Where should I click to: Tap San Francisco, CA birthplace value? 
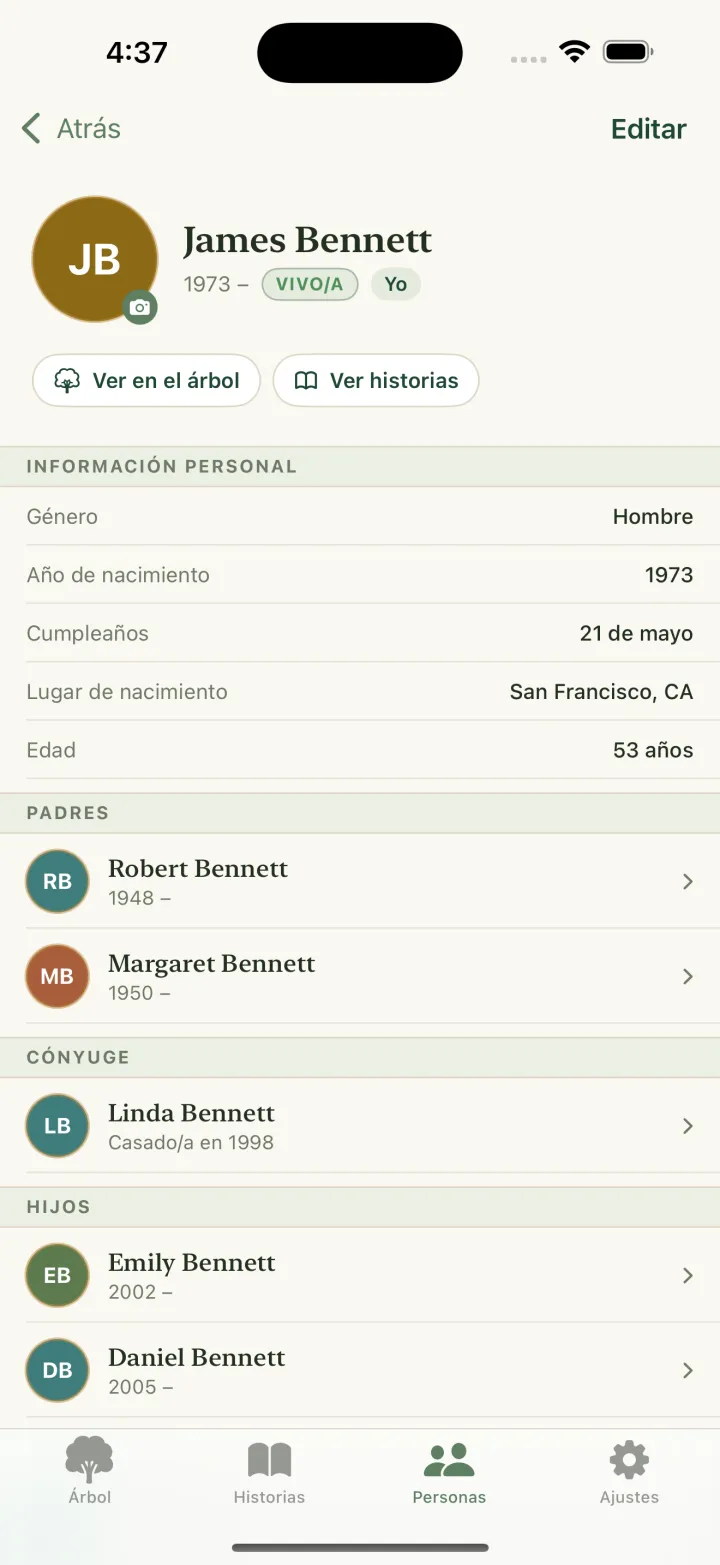point(601,692)
